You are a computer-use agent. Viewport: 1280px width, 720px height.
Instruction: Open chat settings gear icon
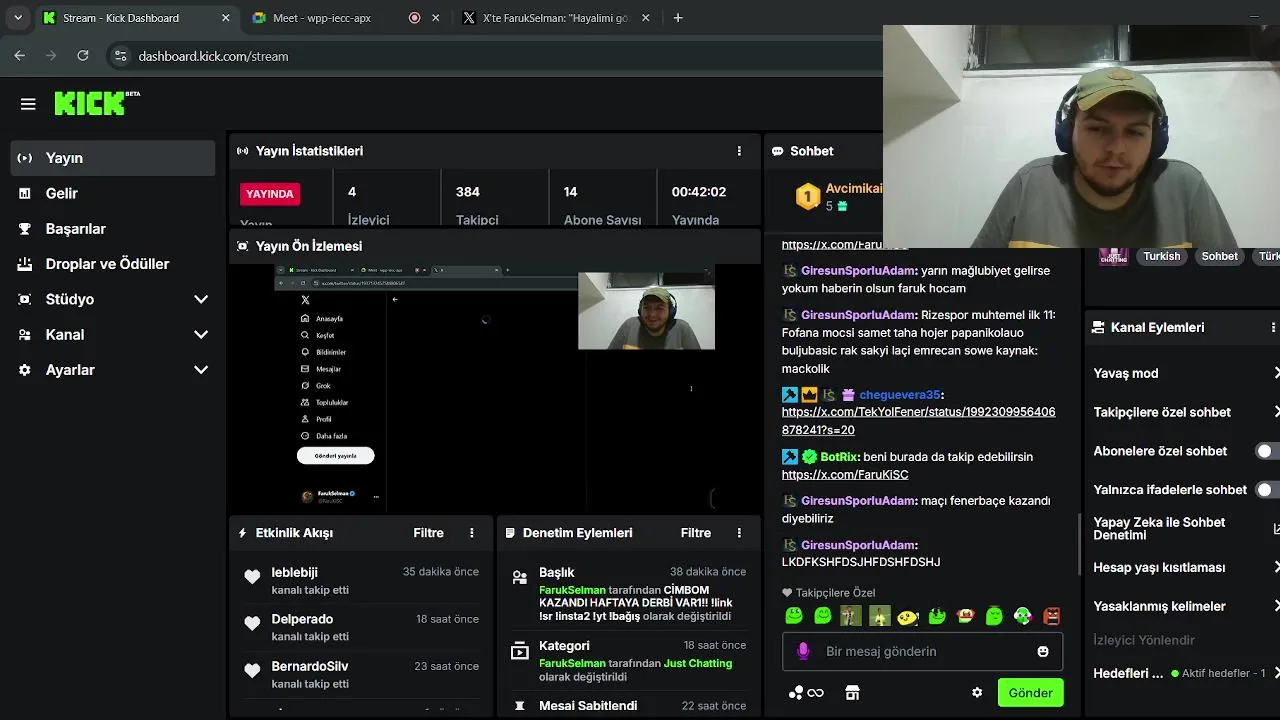click(977, 692)
